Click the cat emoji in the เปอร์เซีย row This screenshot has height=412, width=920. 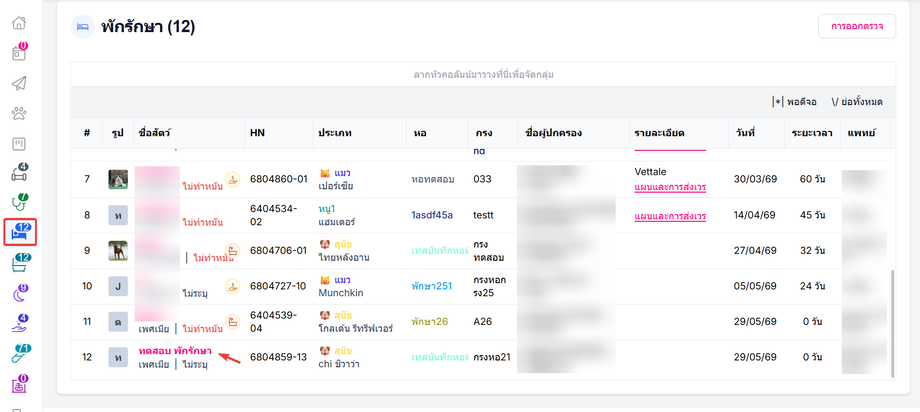pyautogui.click(x=324, y=174)
